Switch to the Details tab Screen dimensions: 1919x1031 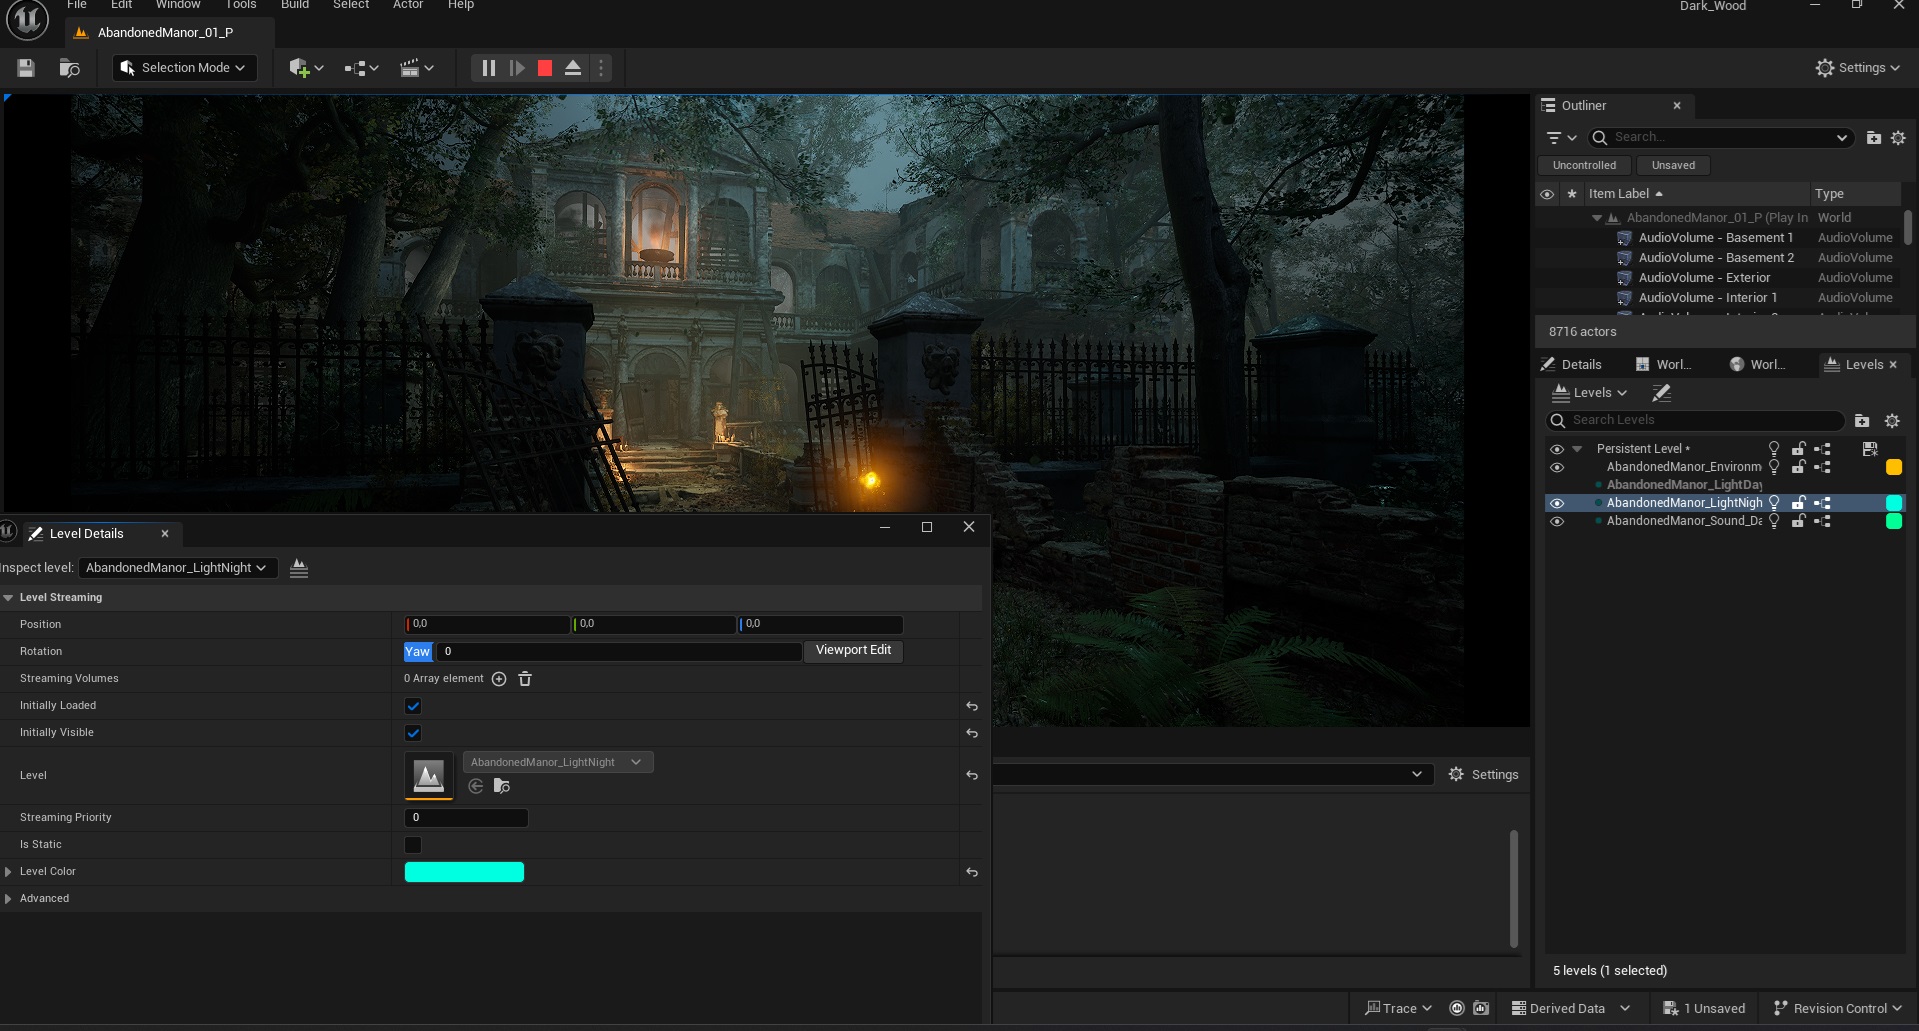coord(1572,365)
